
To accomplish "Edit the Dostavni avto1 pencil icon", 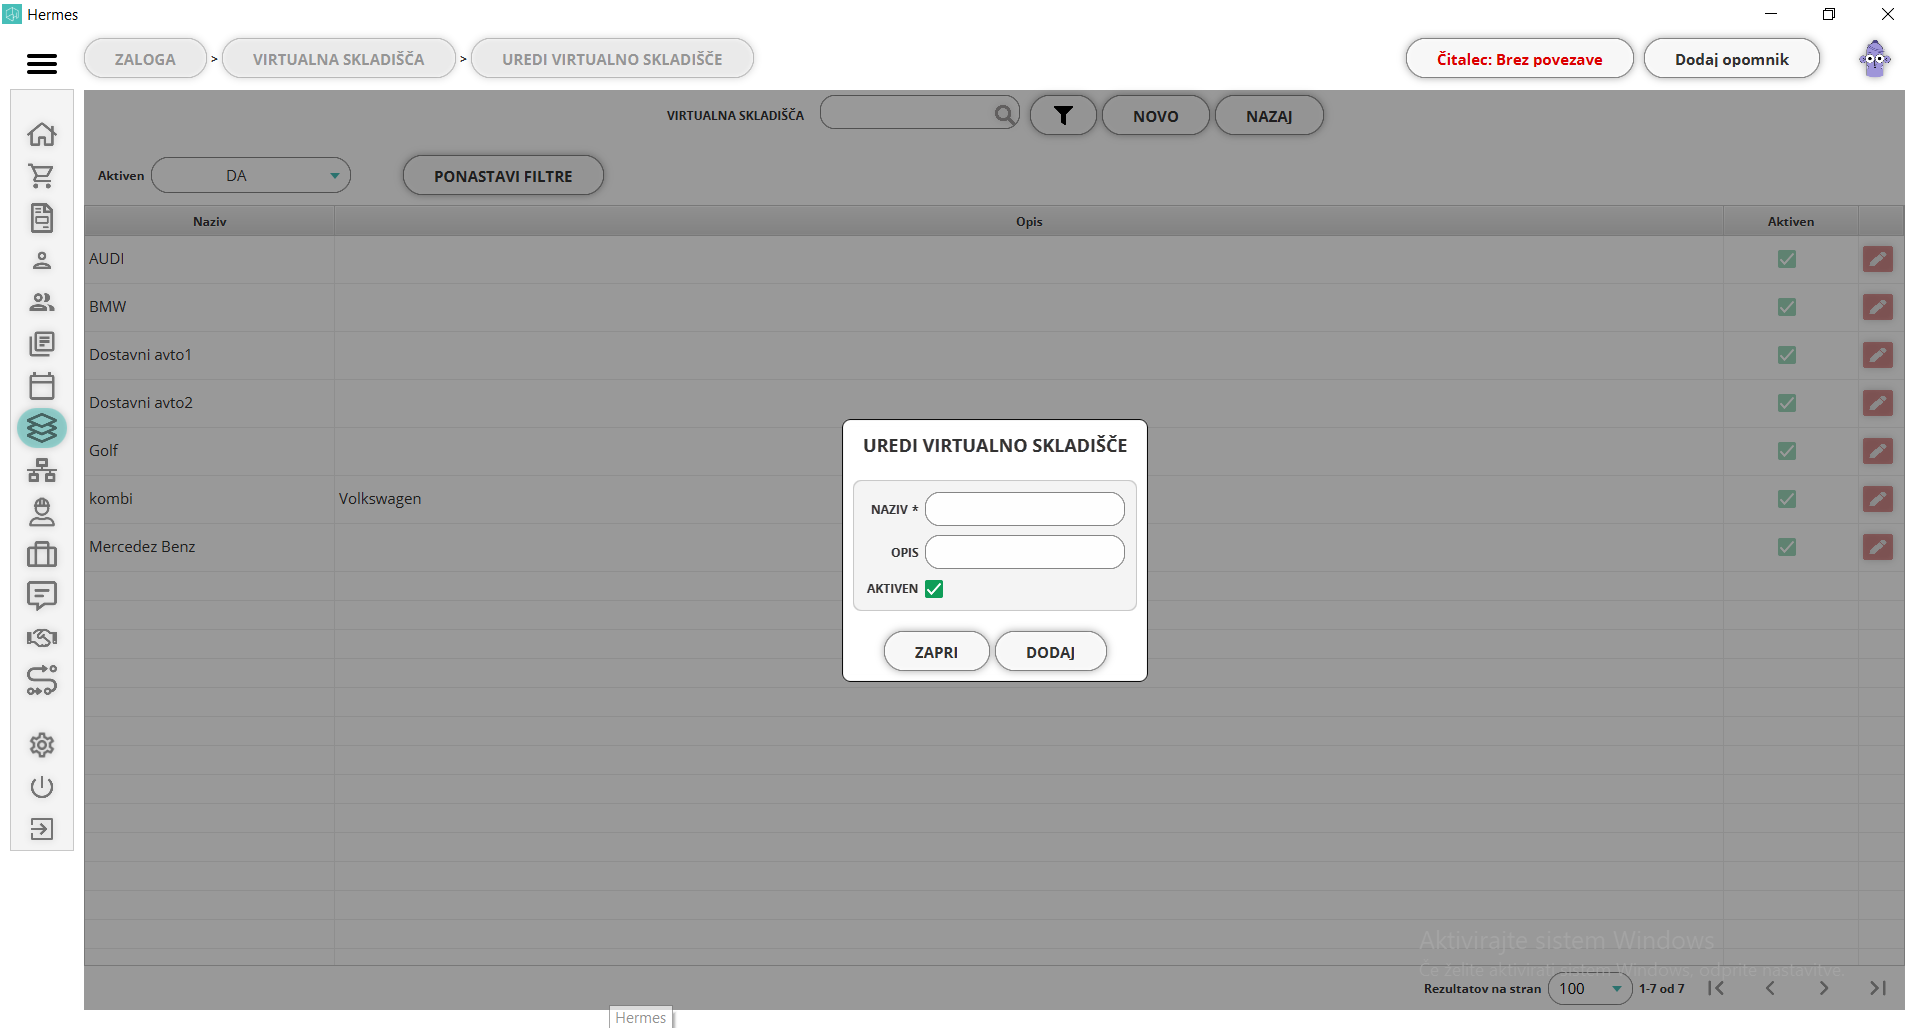I will 1878,355.
